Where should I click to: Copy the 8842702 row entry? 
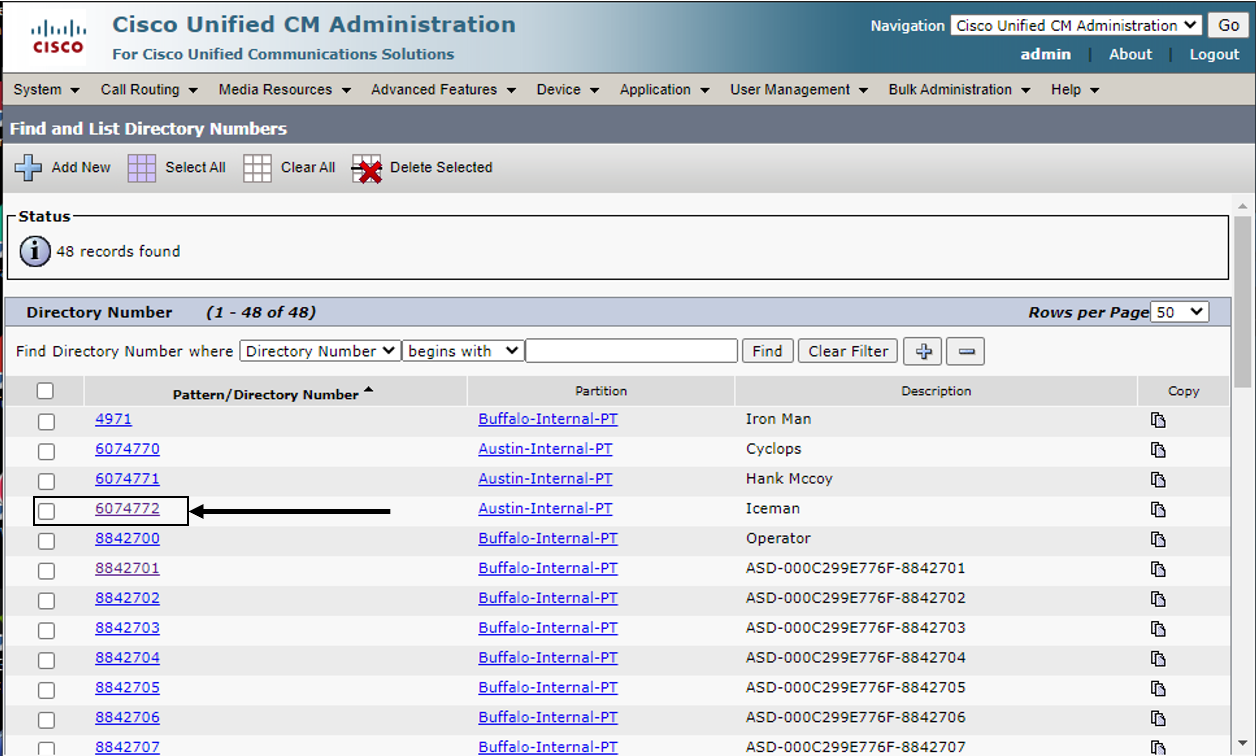tap(1158, 599)
